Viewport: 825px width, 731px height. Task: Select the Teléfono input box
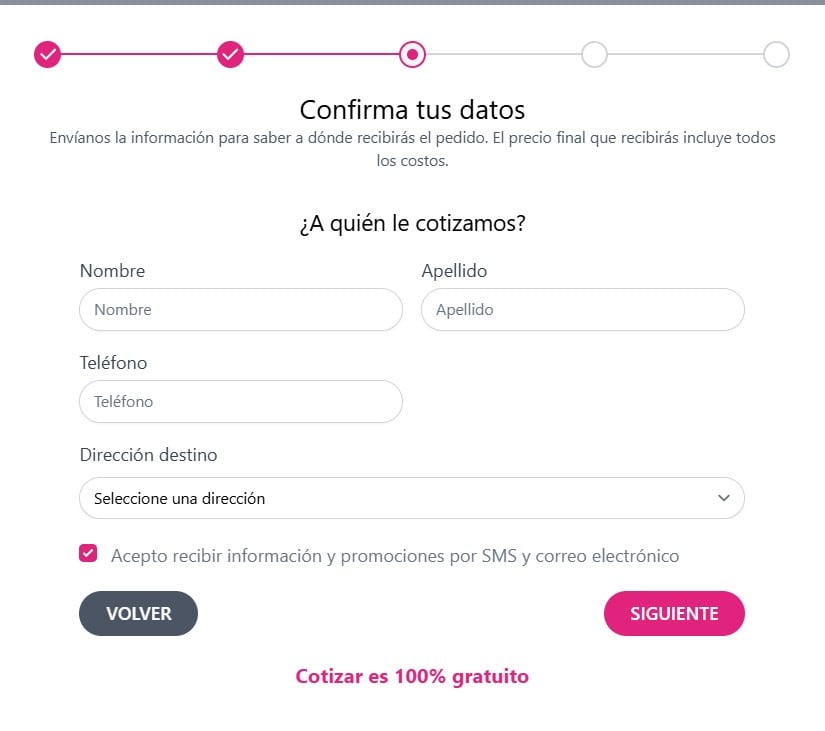point(240,402)
